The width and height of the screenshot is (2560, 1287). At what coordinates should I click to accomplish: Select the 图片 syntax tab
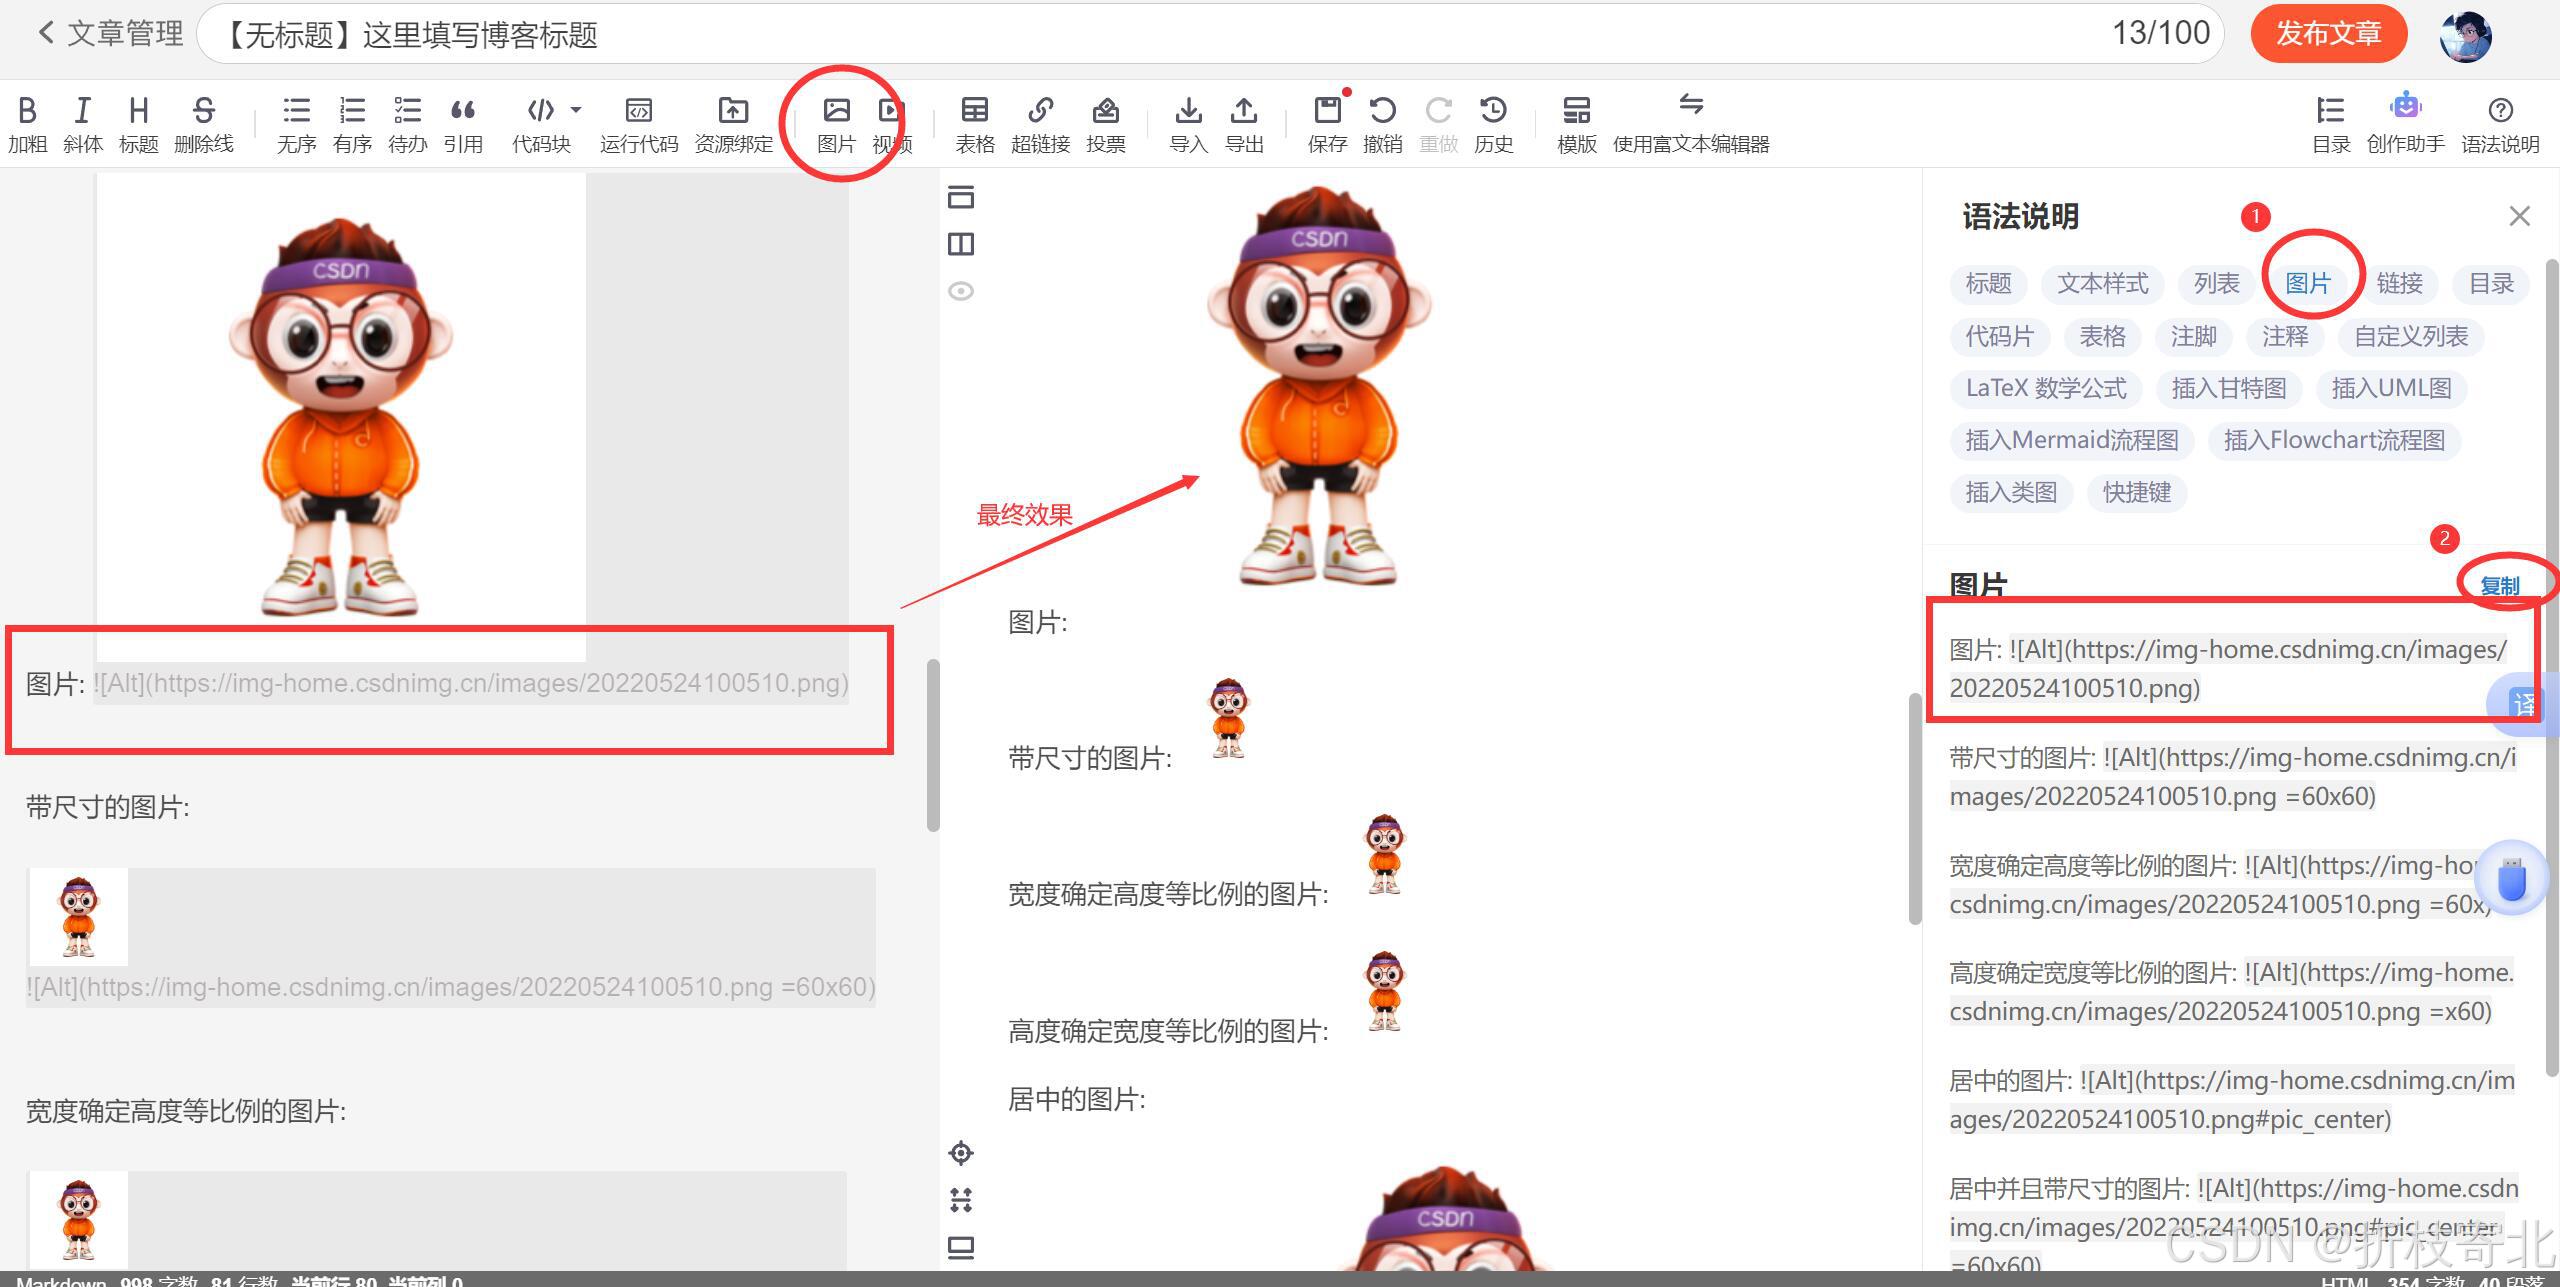click(x=2308, y=284)
